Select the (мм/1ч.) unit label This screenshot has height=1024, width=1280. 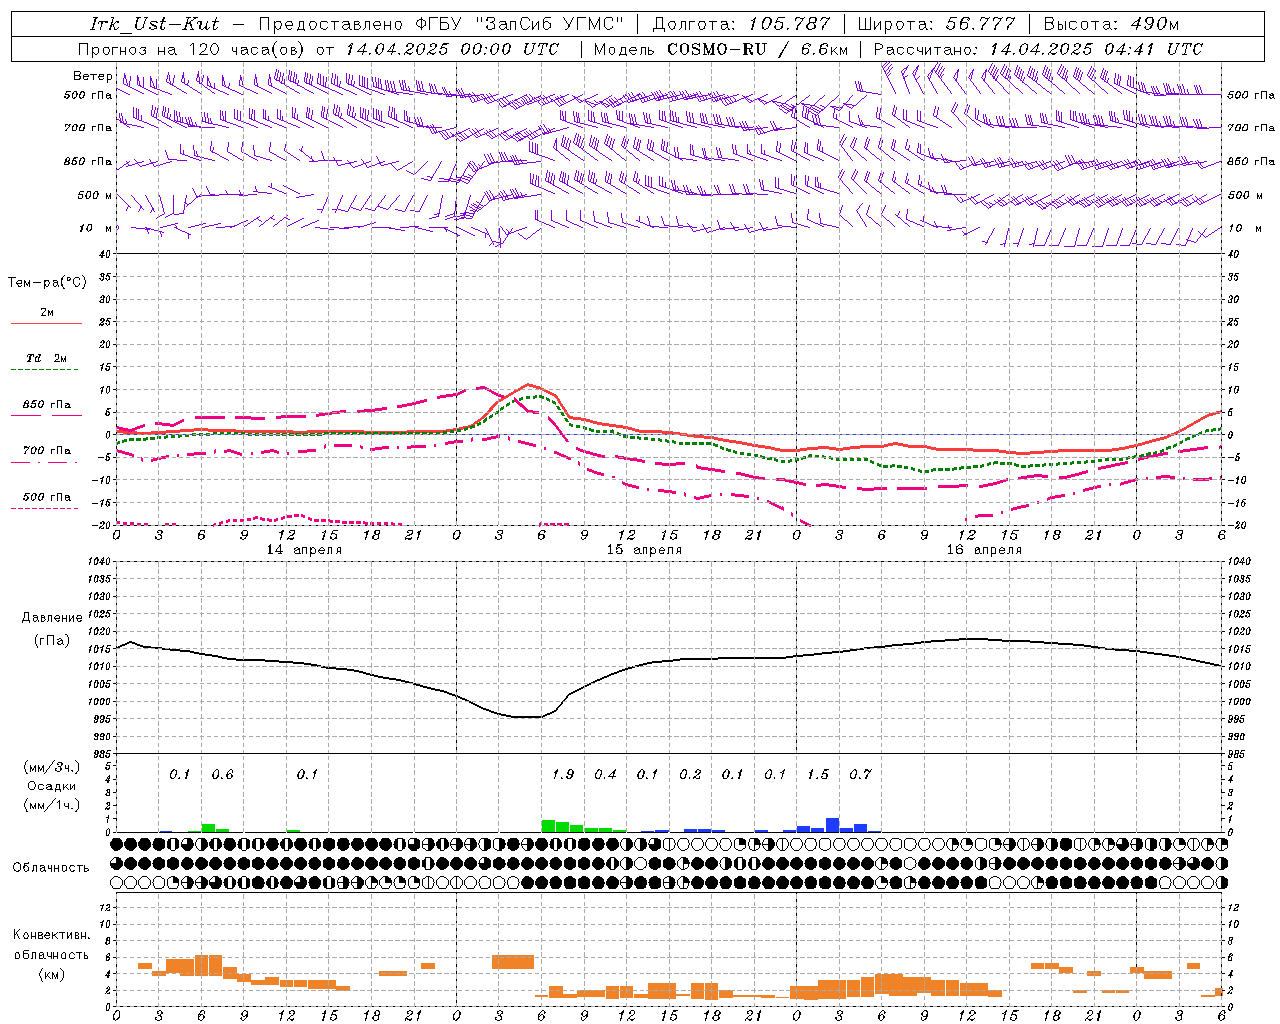click(51, 805)
